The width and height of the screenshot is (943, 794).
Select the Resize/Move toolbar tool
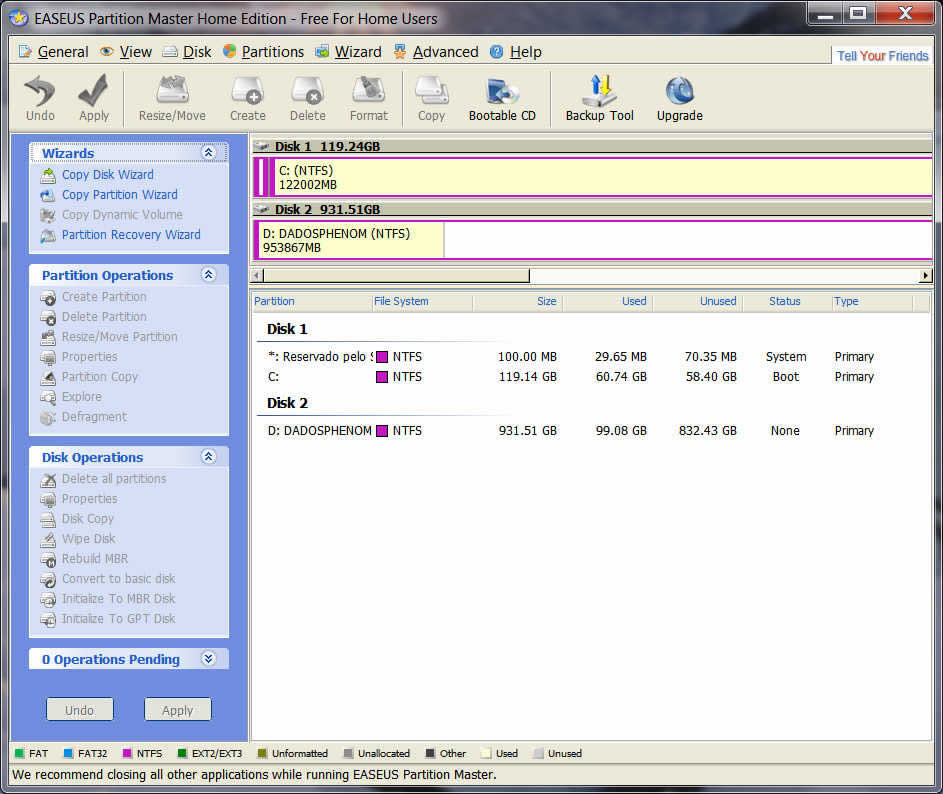pos(172,99)
